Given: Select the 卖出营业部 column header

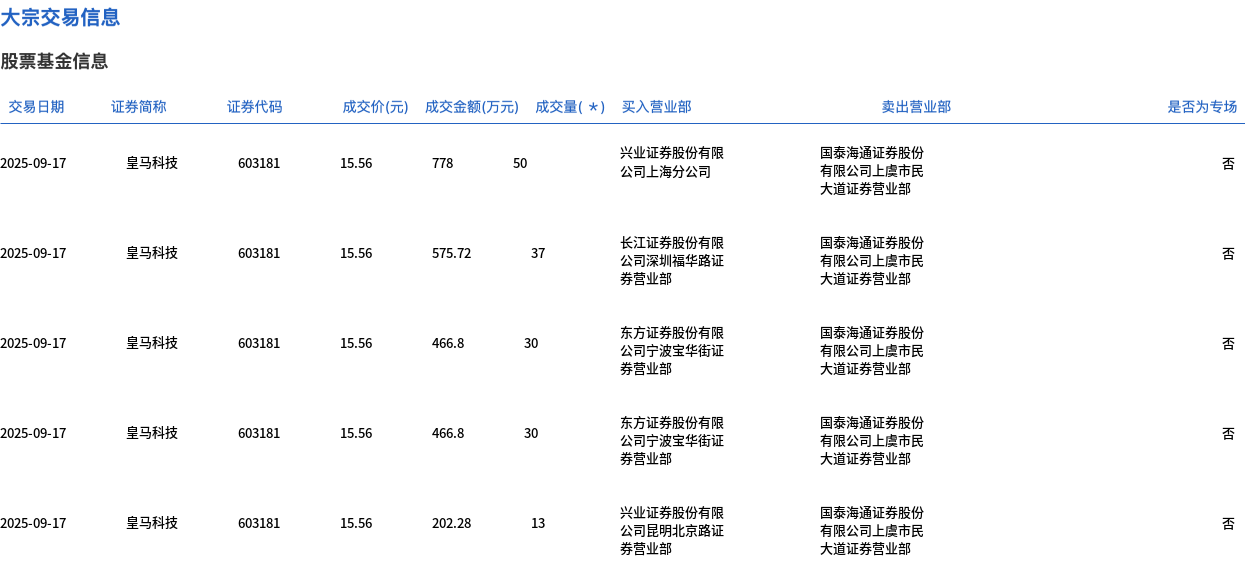Looking at the screenshot, I should tap(916, 107).
